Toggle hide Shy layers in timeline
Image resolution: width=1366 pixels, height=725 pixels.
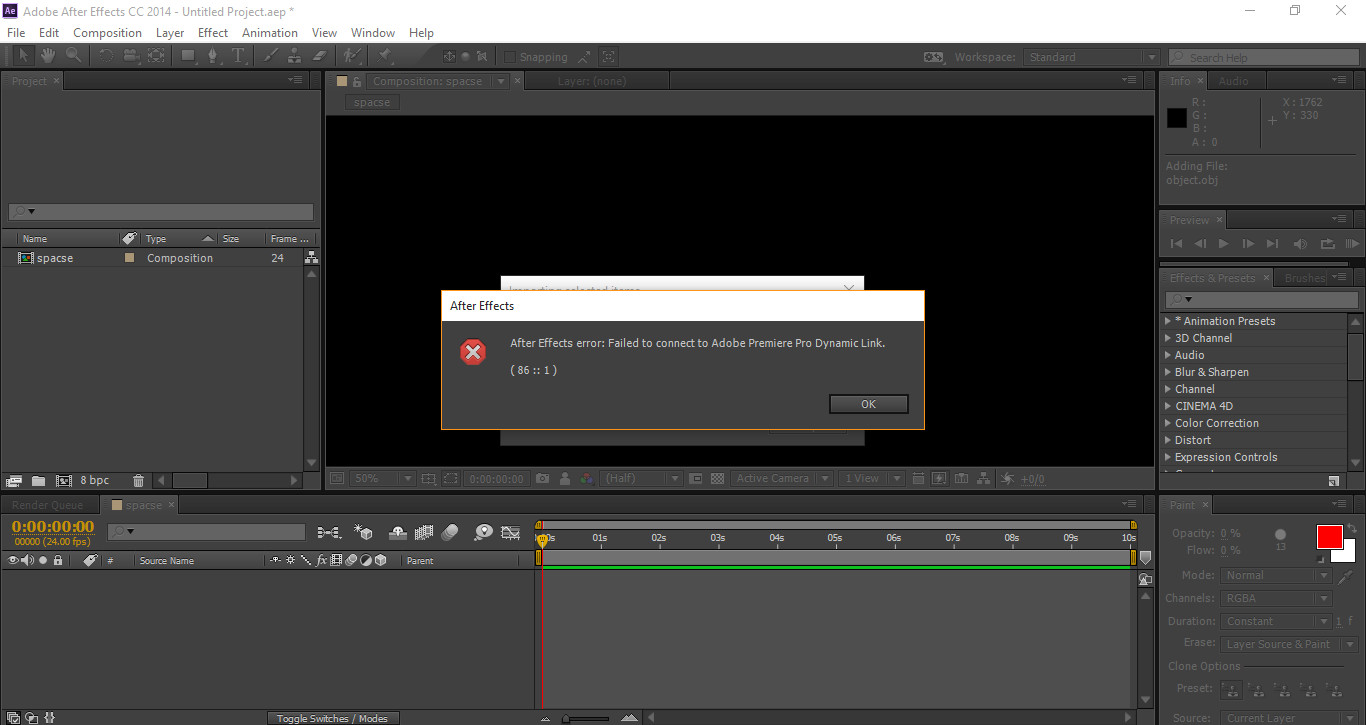click(396, 533)
